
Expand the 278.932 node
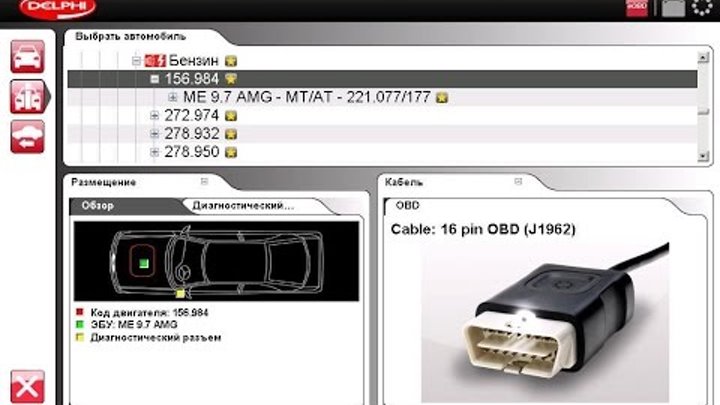pyautogui.click(x=155, y=134)
